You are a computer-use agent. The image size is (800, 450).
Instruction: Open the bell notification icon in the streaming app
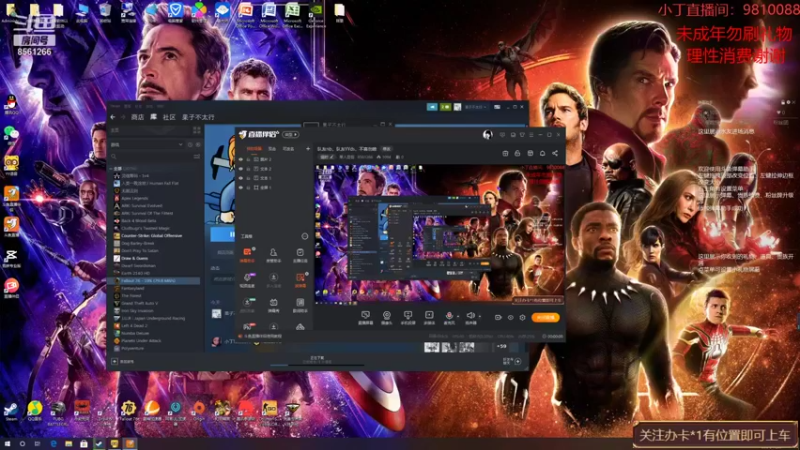(x=542, y=153)
